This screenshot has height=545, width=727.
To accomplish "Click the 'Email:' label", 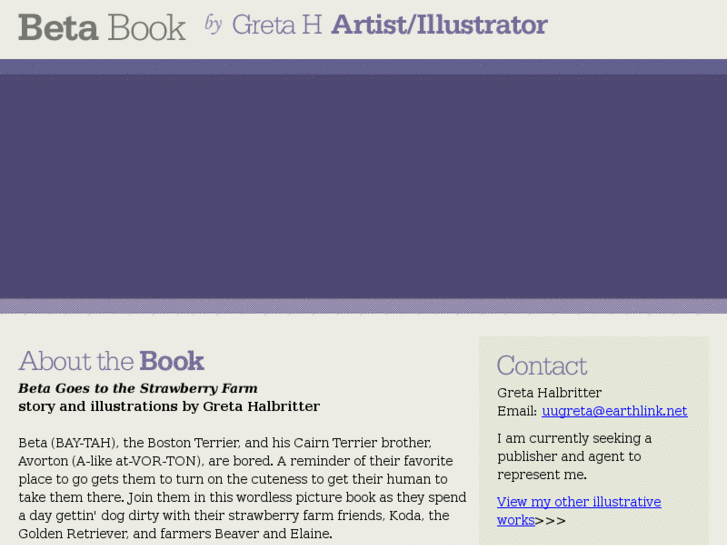I will click(516, 411).
